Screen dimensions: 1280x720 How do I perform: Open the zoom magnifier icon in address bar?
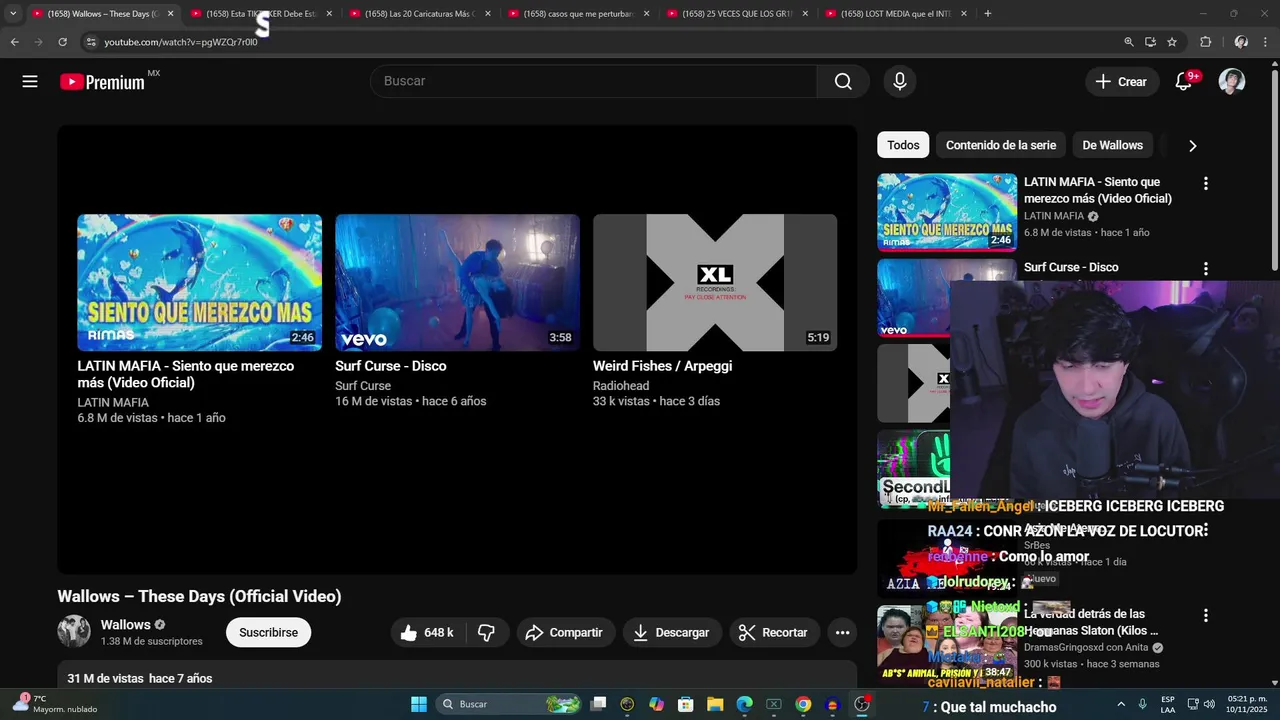1129,42
